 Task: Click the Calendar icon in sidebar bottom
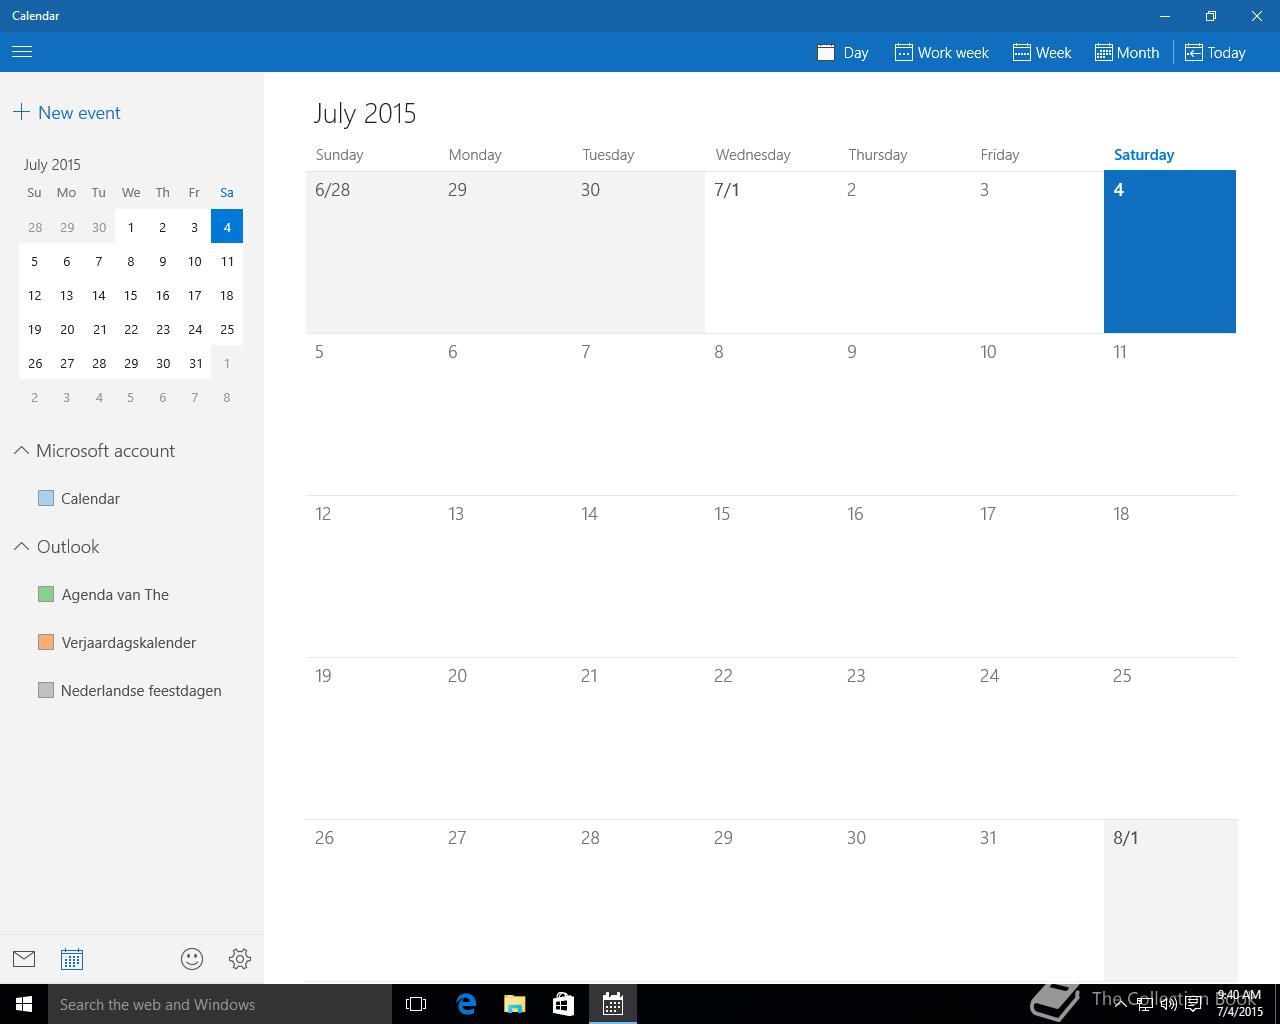point(72,959)
